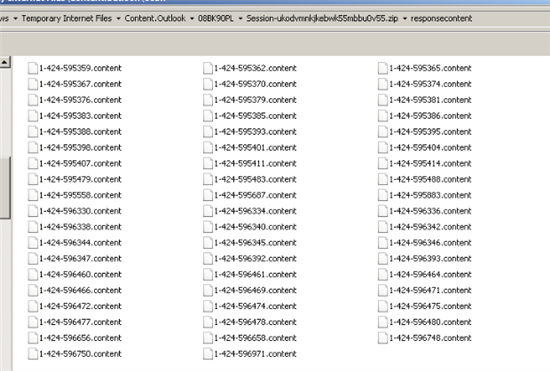The height and width of the screenshot is (371, 550).
Task: Go to Content.Outlook breadcrumb folder
Action: (x=155, y=18)
